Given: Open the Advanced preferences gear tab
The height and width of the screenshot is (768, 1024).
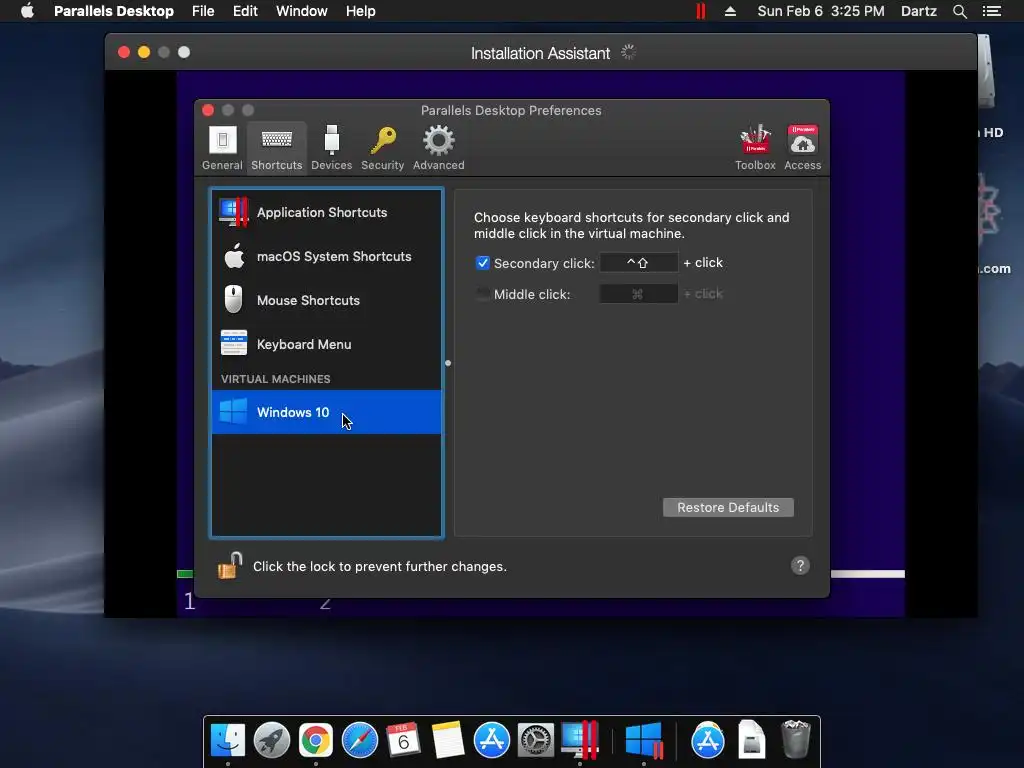Looking at the screenshot, I should coord(439,148).
